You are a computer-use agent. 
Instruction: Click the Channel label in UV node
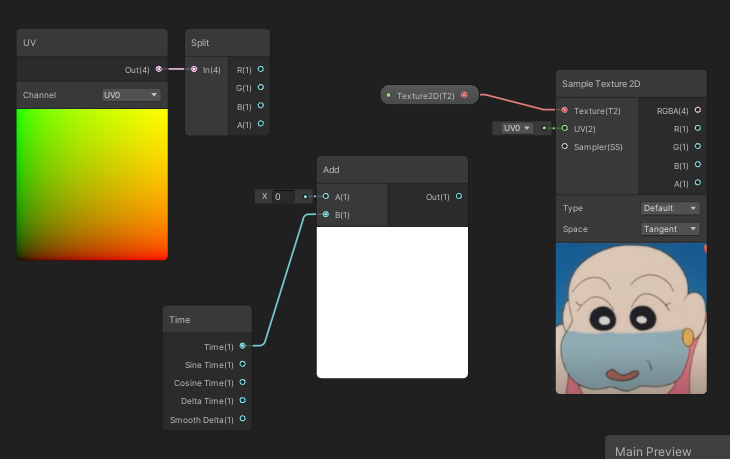pyautogui.click(x=40, y=95)
